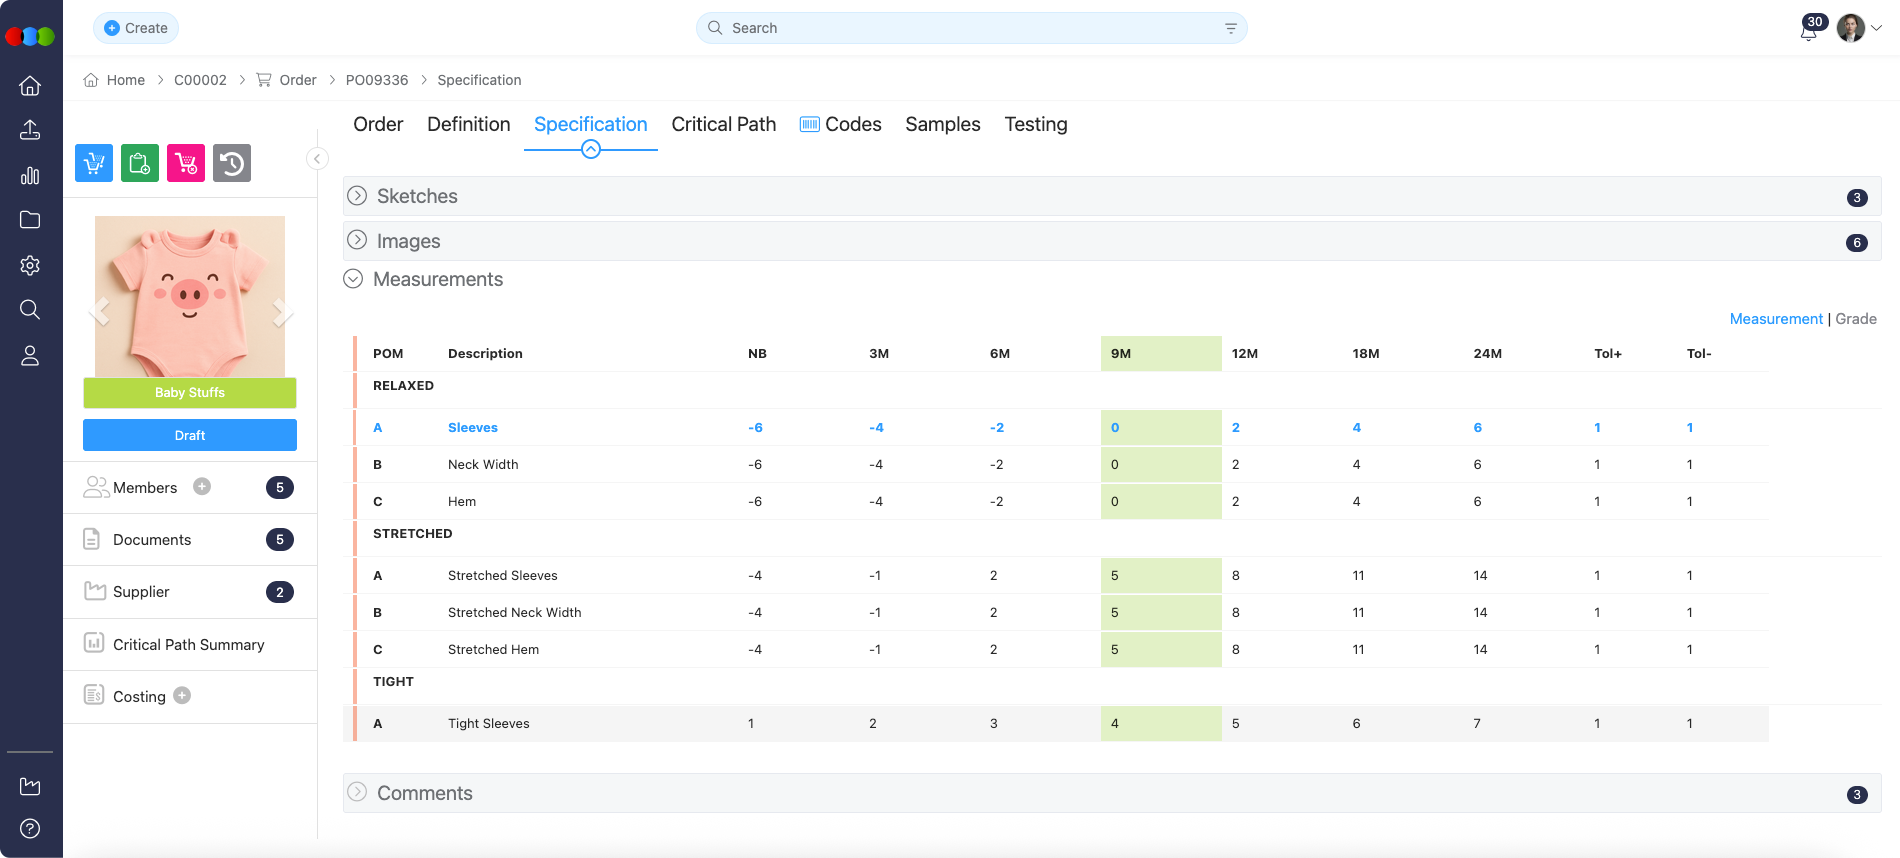This screenshot has height=858, width=1900.
Task: Open the help question mark icon
Action: (30, 828)
